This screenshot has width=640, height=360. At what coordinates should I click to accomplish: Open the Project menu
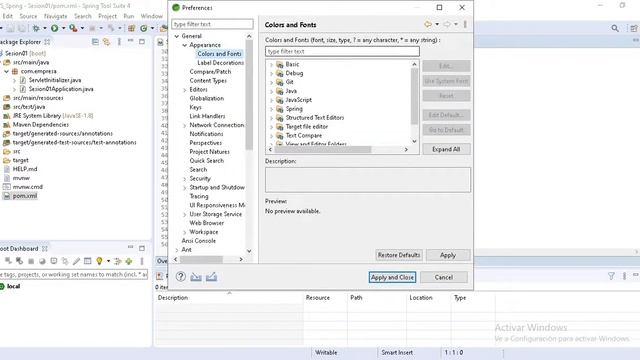click(x=107, y=16)
